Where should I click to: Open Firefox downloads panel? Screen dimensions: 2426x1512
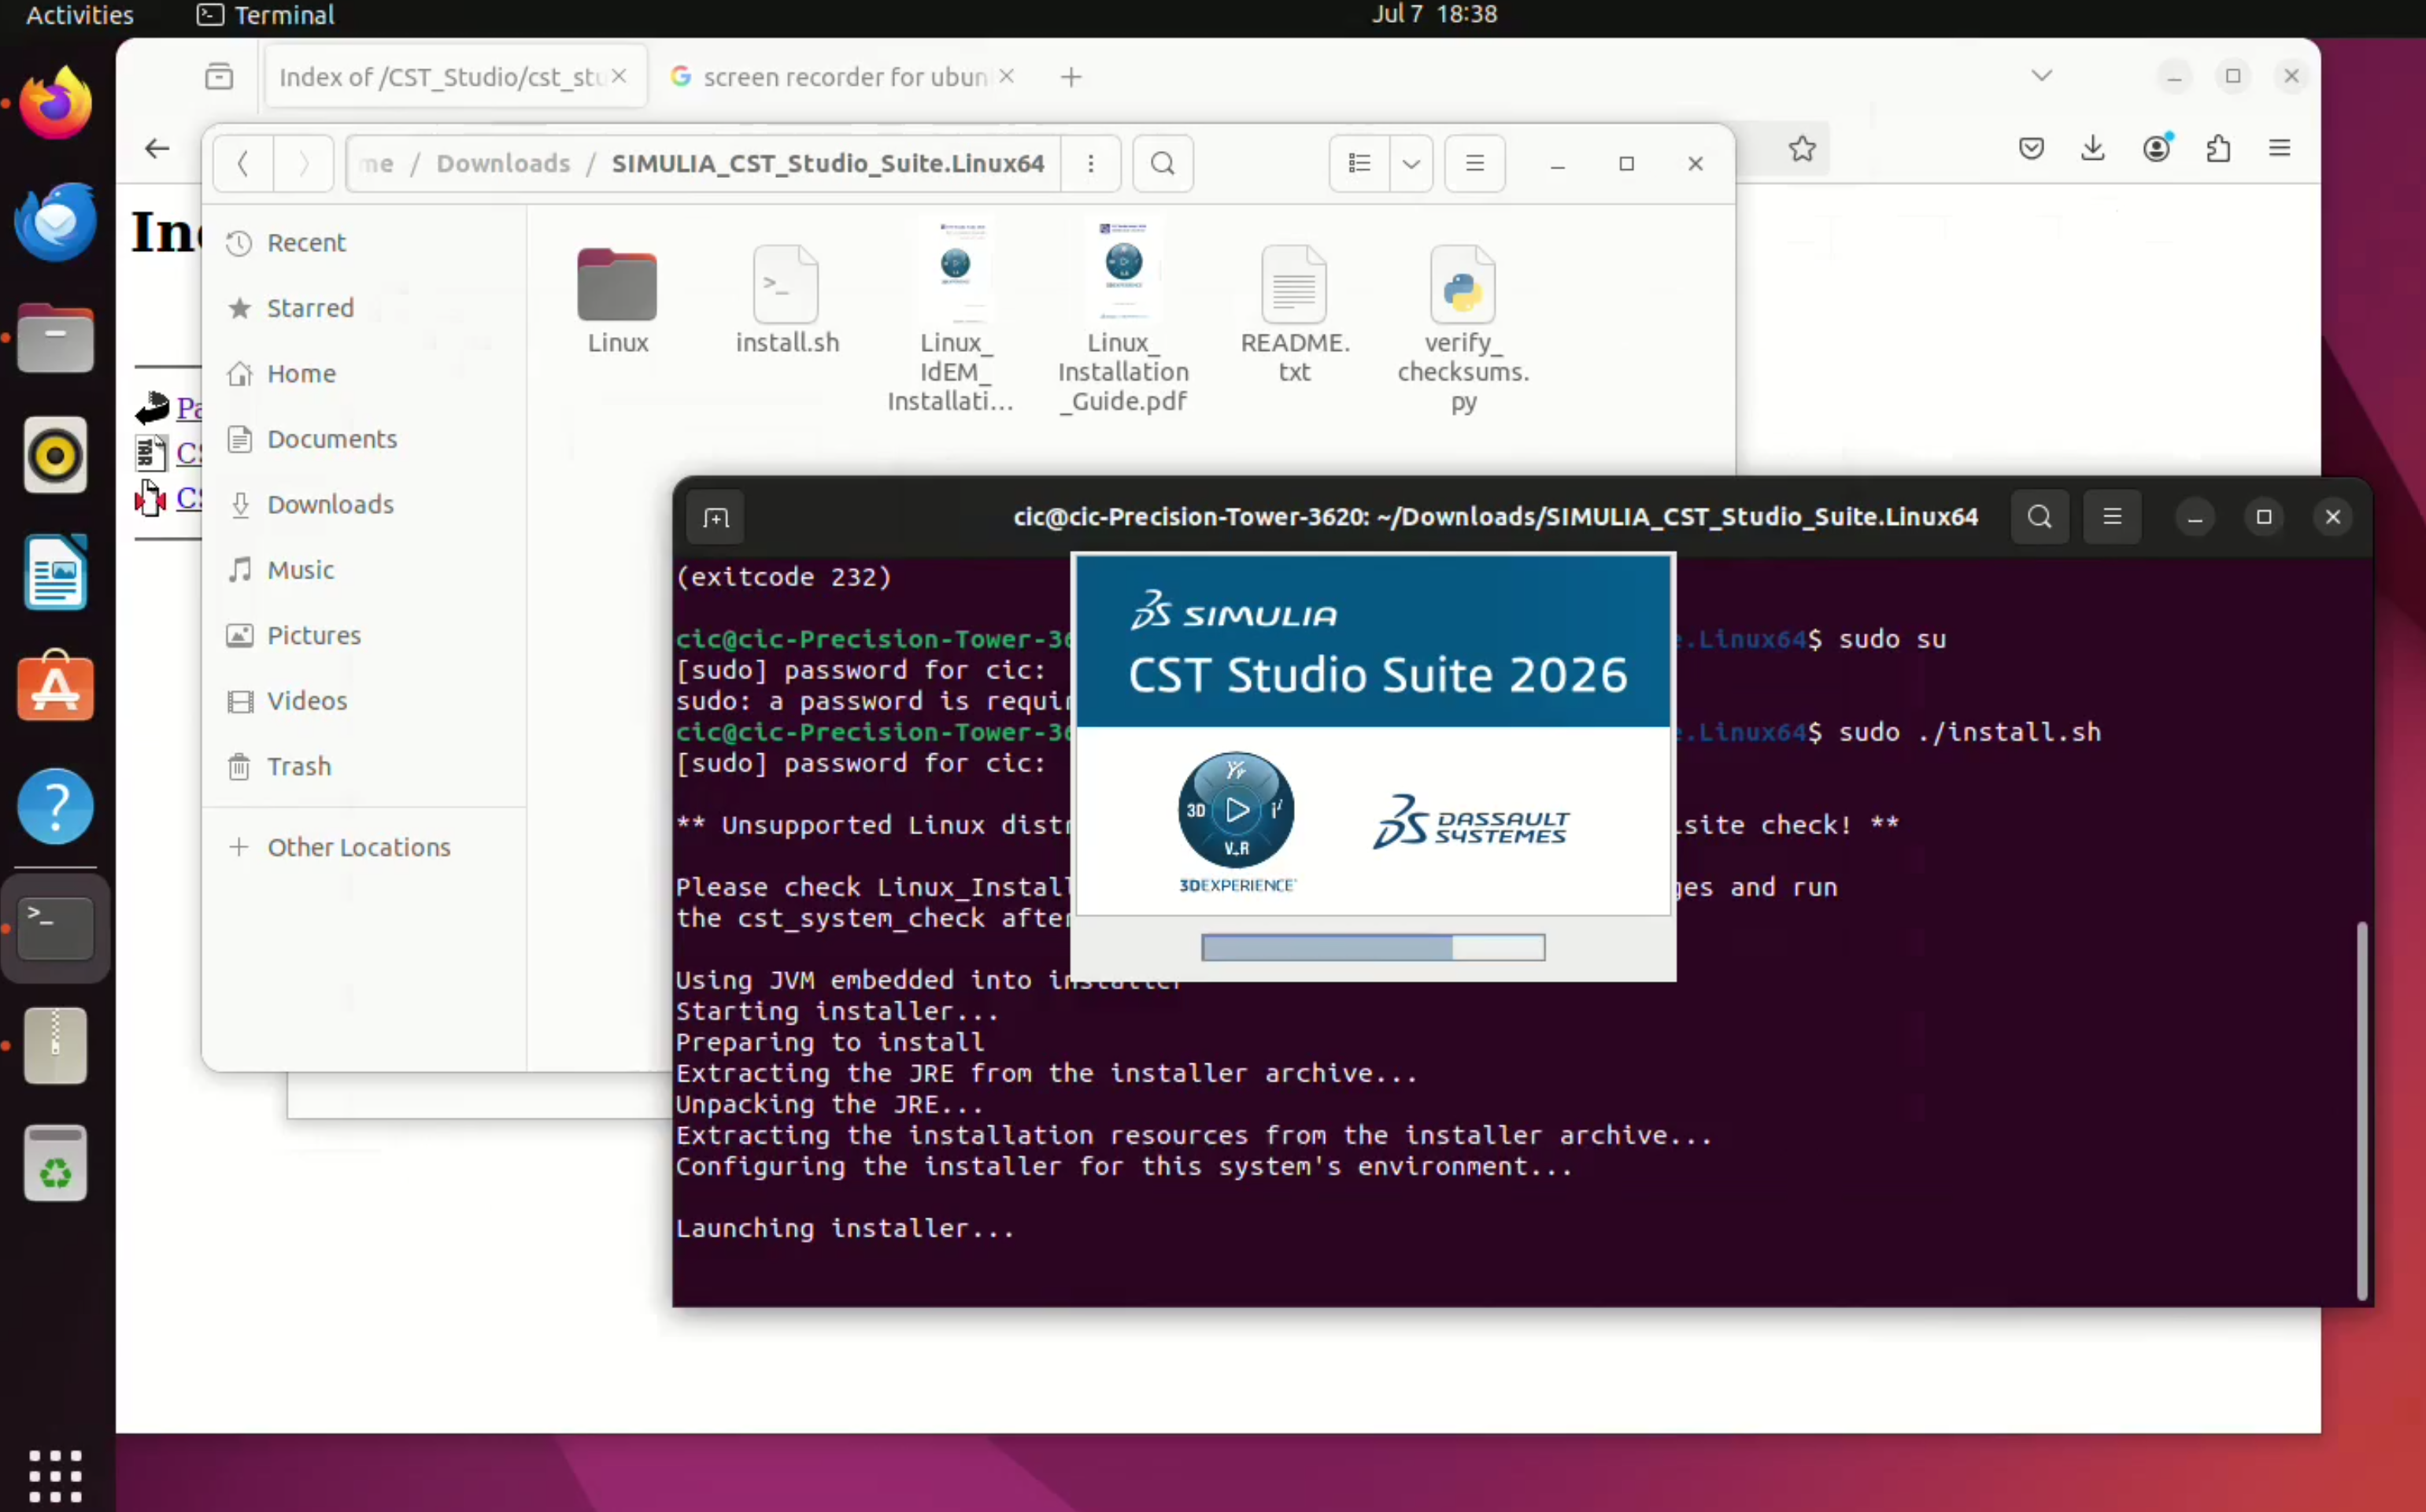(x=2093, y=149)
